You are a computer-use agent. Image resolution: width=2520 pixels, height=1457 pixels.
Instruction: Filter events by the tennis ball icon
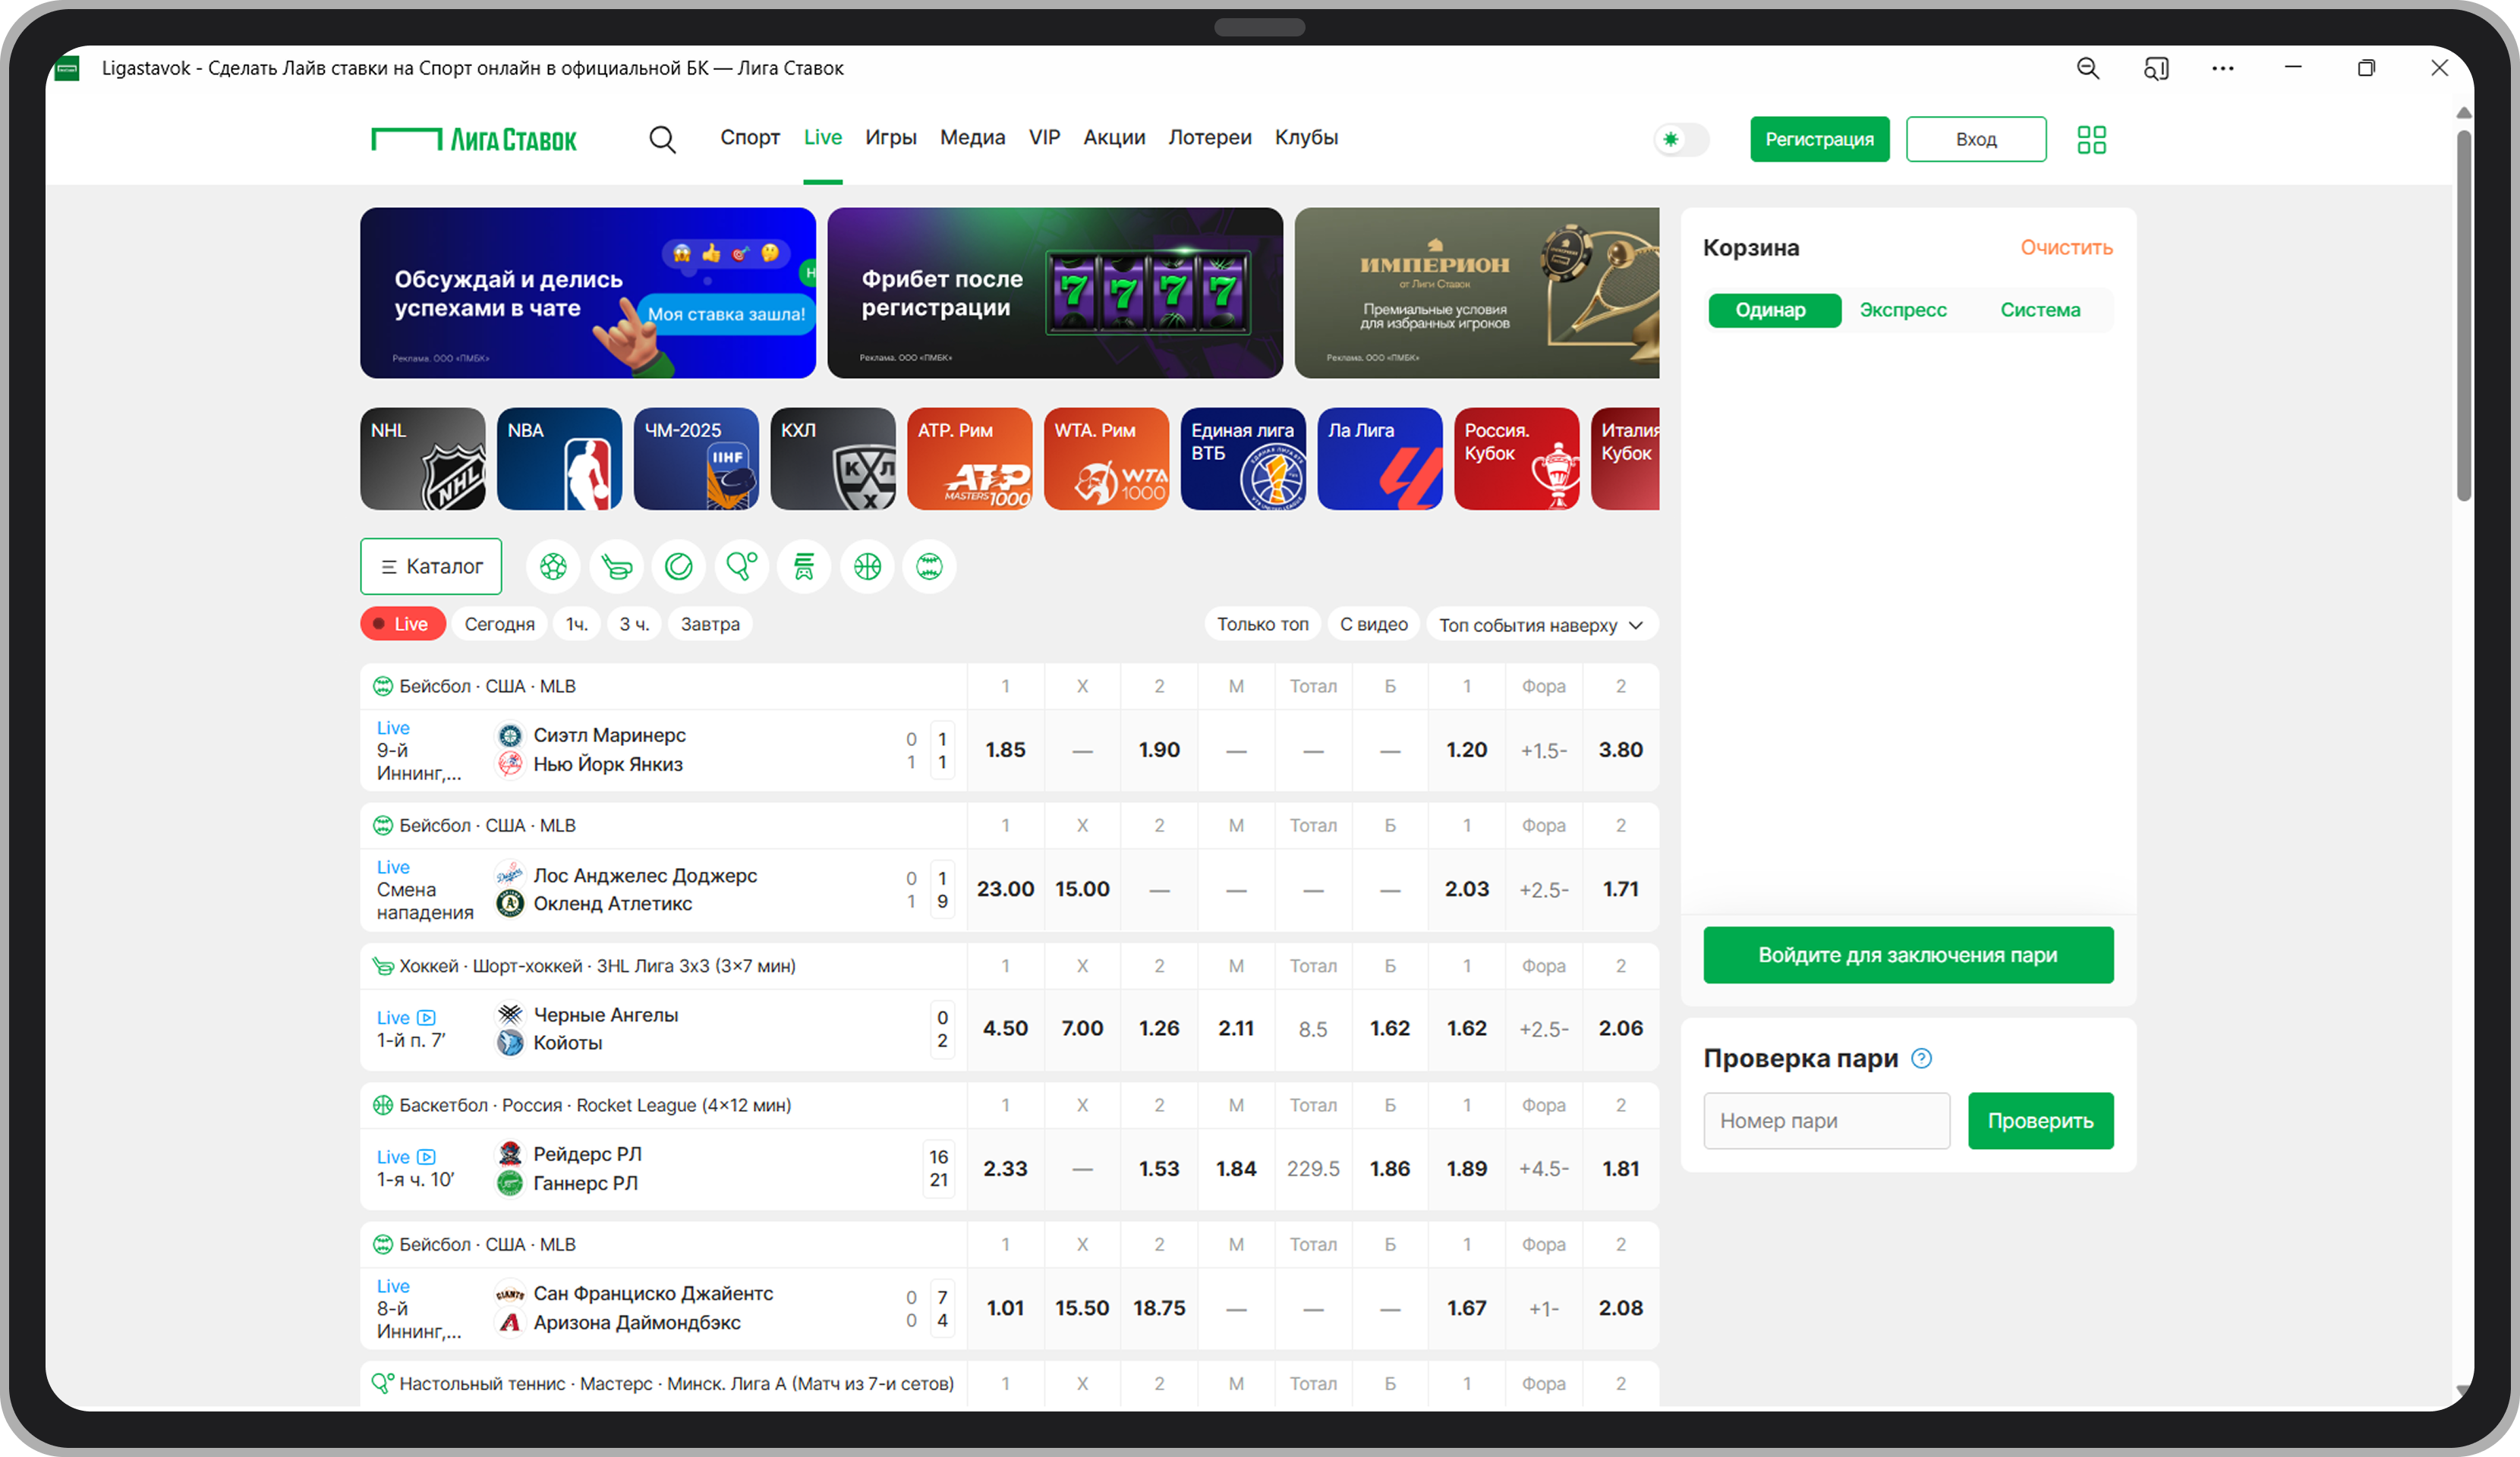coord(679,567)
